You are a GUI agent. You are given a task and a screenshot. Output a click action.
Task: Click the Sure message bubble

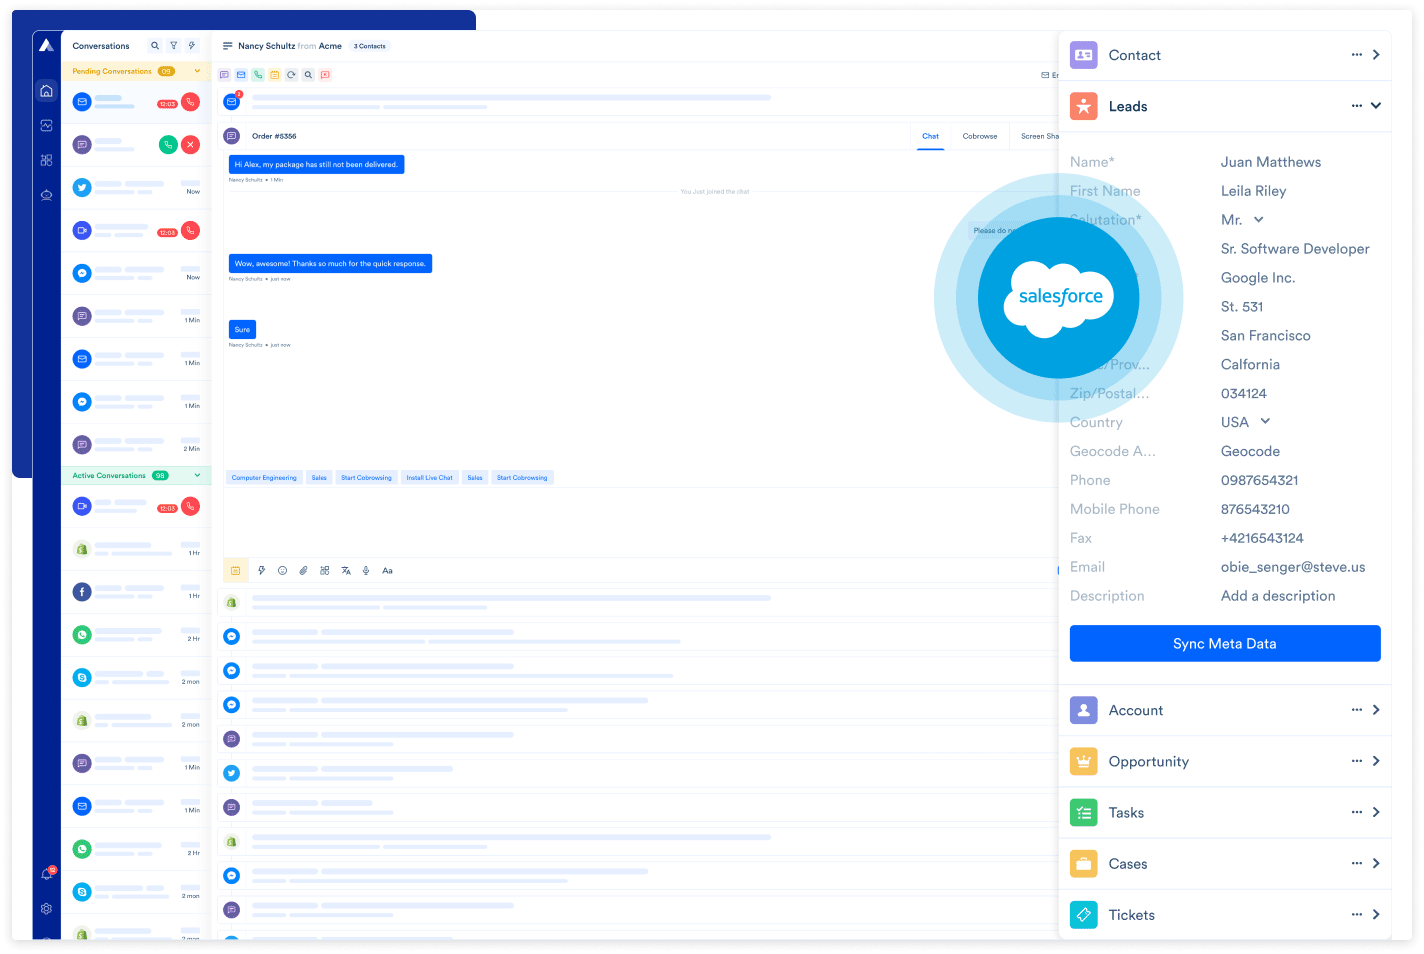tap(242, 329)
